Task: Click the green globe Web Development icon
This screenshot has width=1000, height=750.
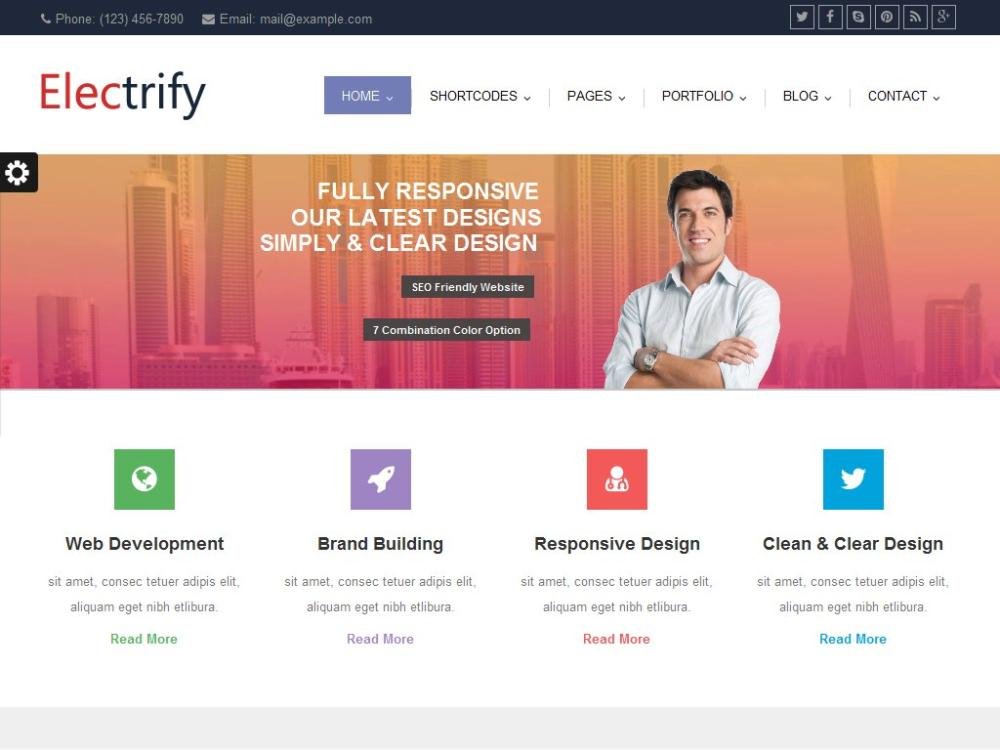Action: (x=144, y=479)
